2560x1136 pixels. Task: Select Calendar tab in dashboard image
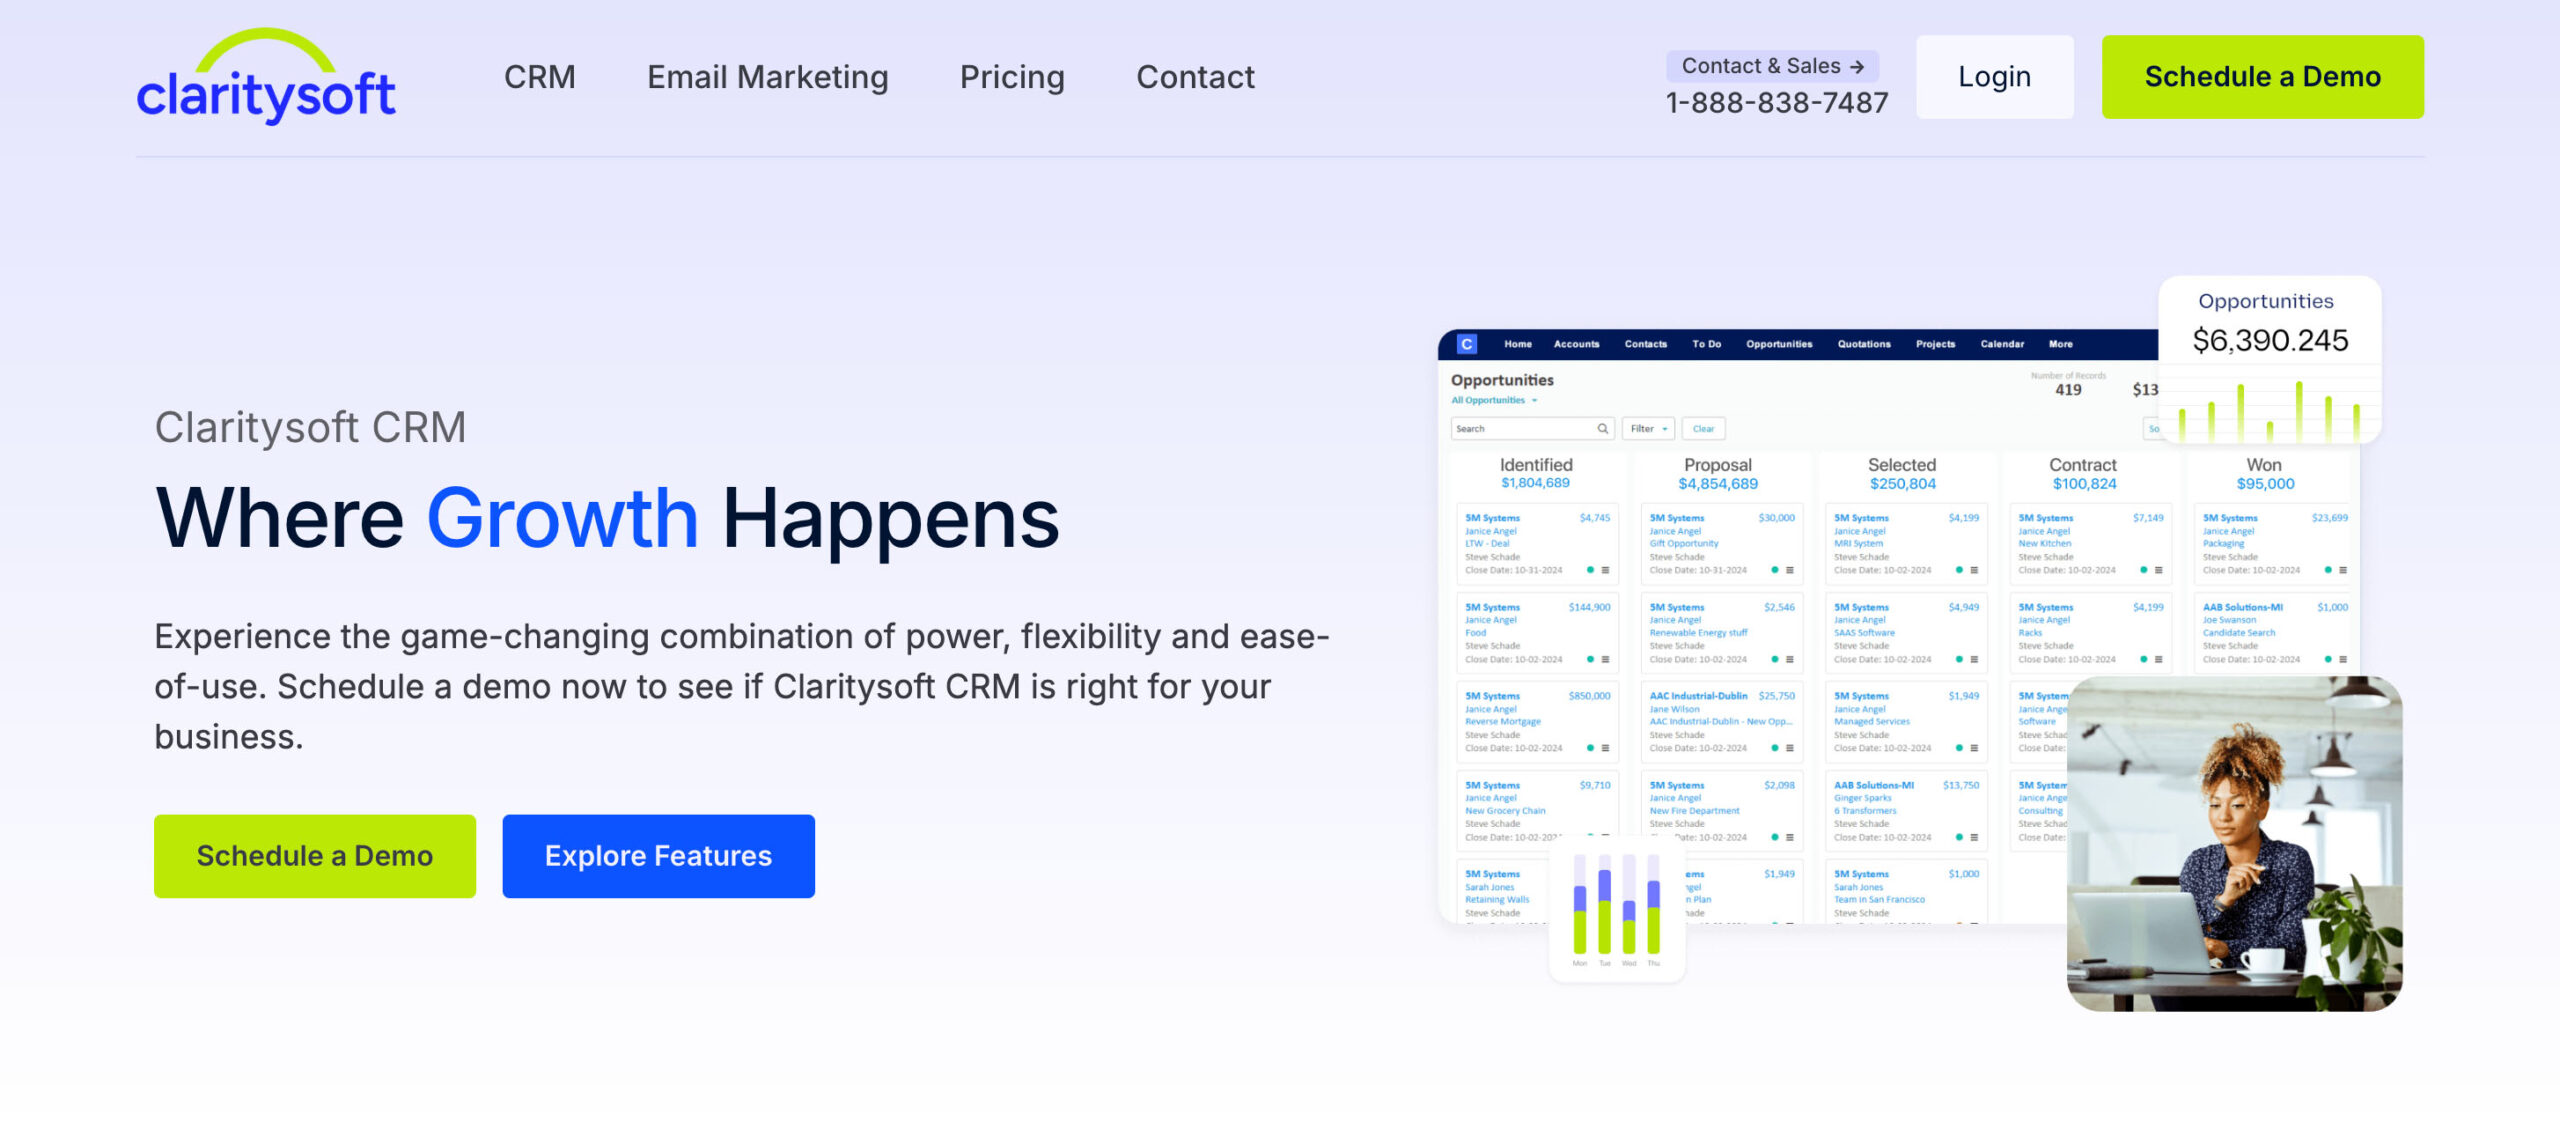[x=2002, y=344]
